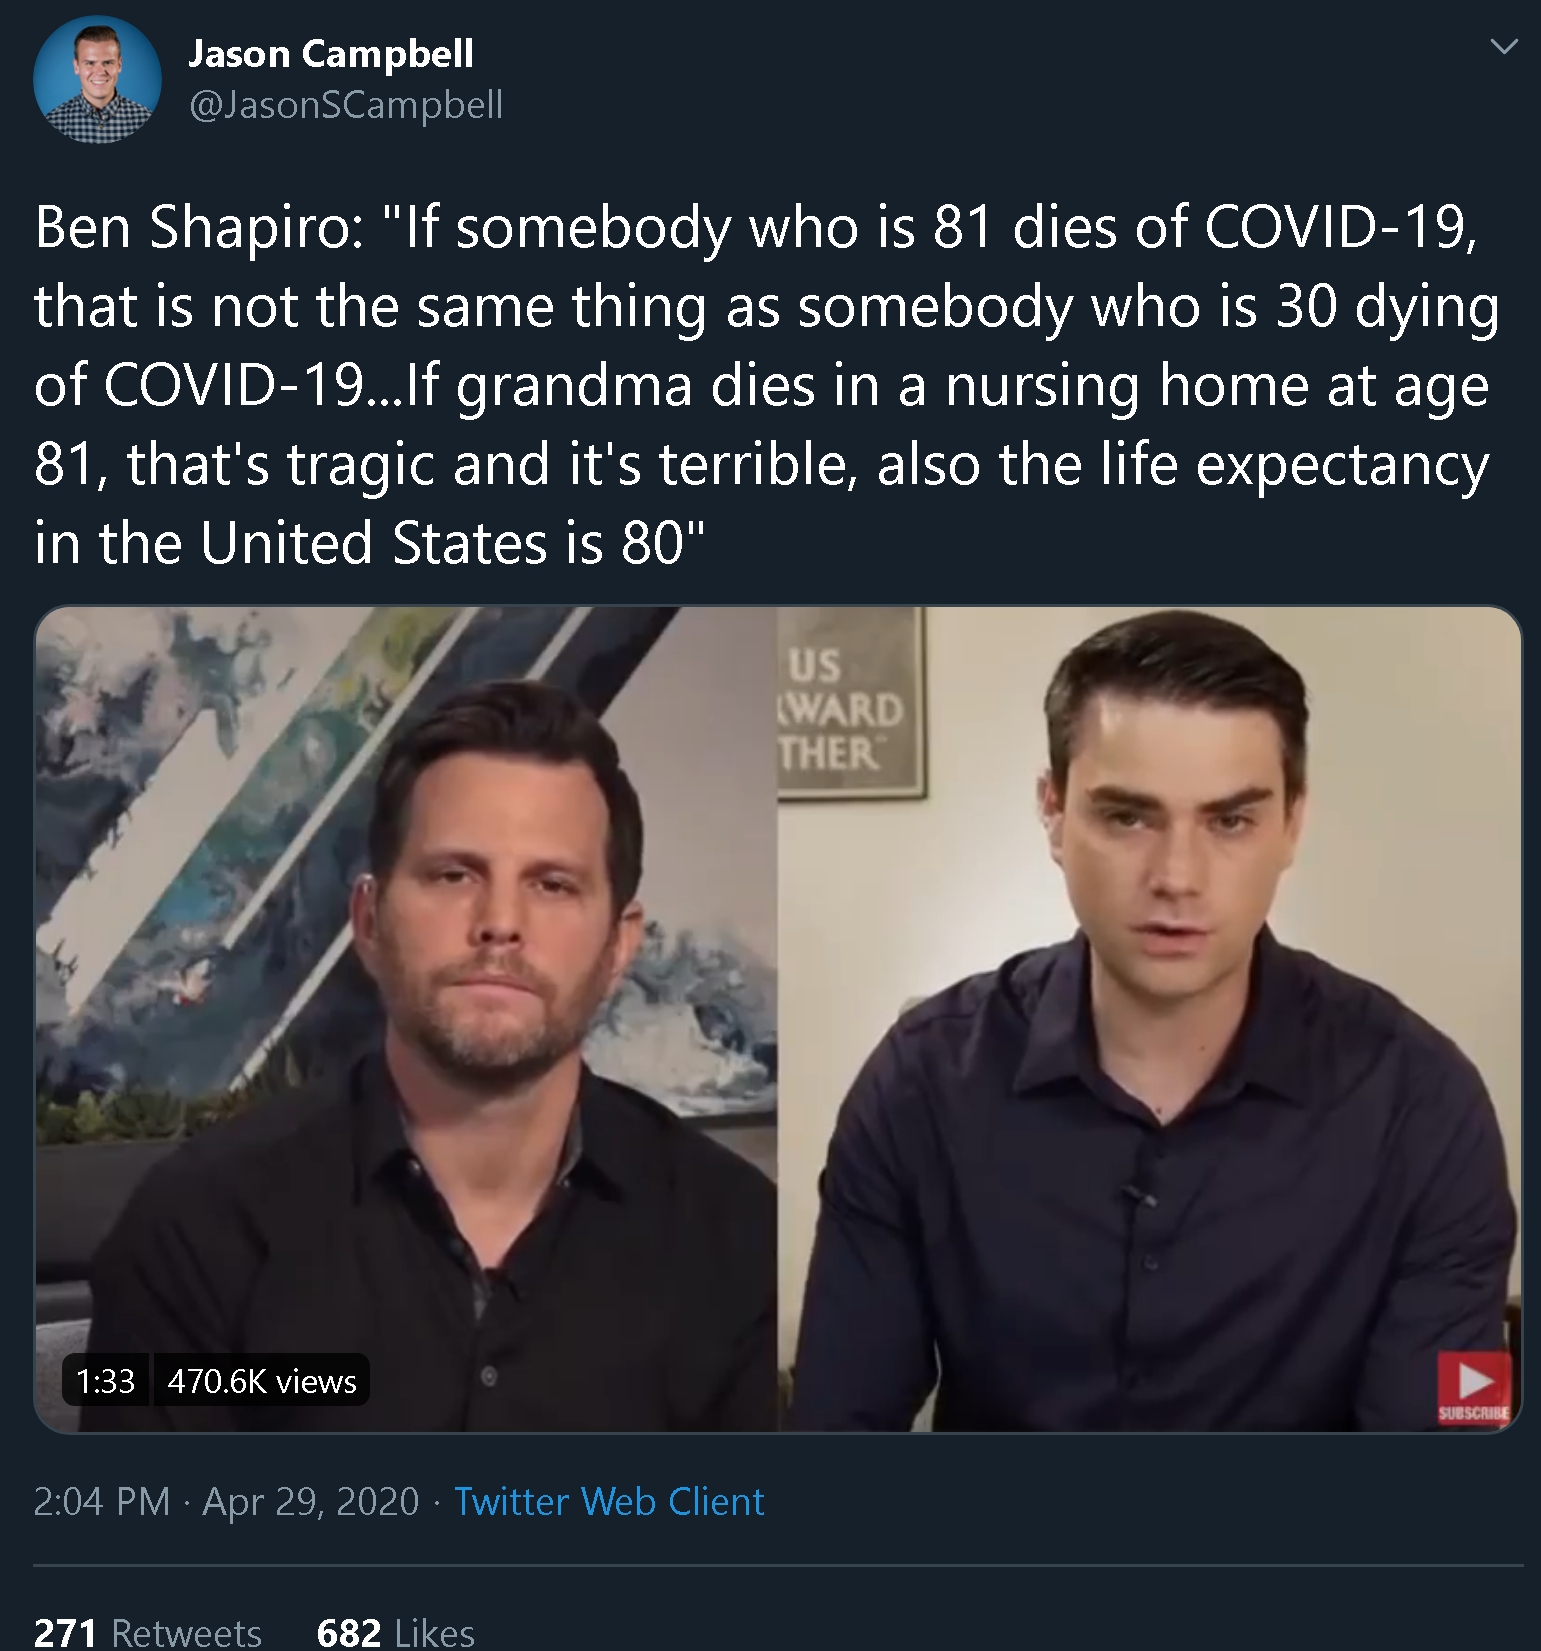Open the Twitter Web Client link
1541x1651 pixels.
tap(609, 1502)
